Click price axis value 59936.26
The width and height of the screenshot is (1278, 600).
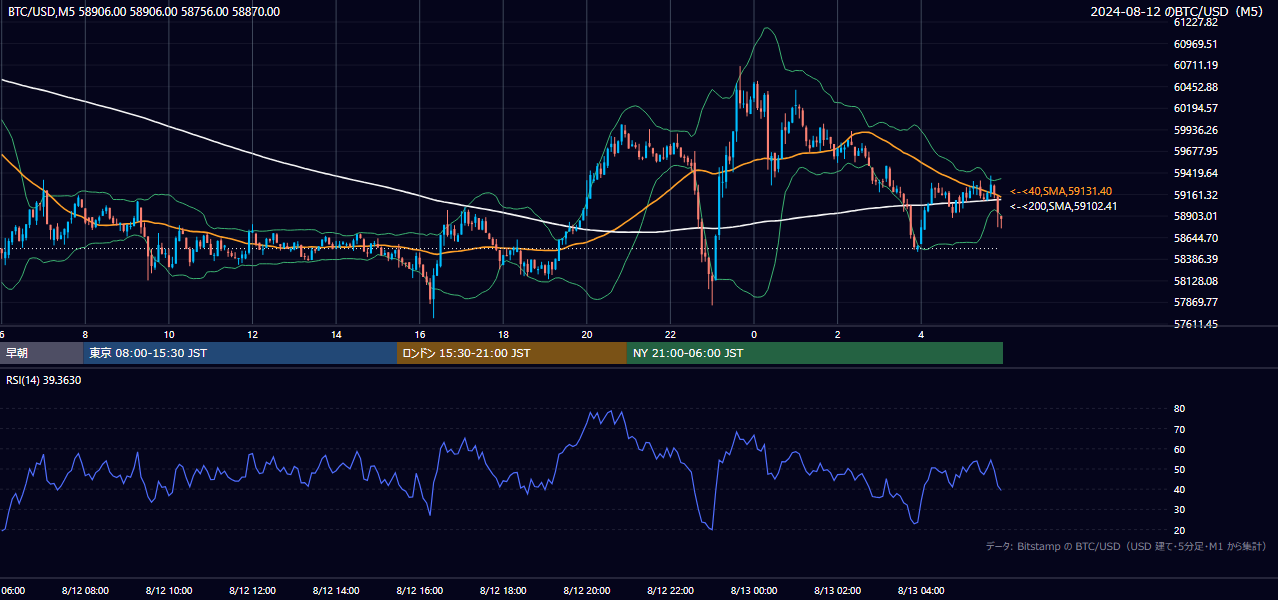(1195, 130)
